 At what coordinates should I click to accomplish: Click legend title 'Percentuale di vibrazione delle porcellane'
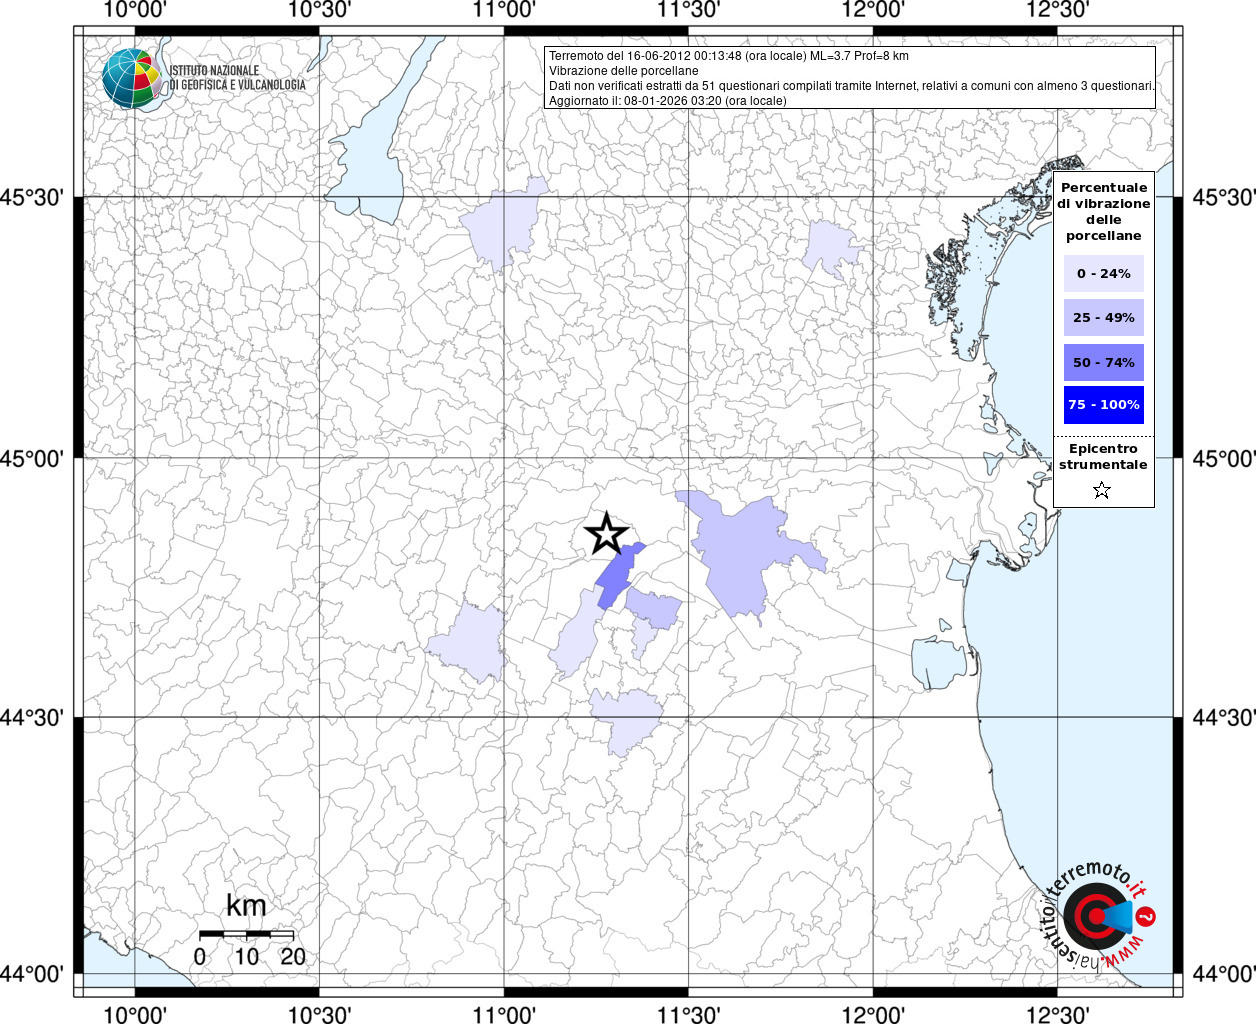(1104, 212)
